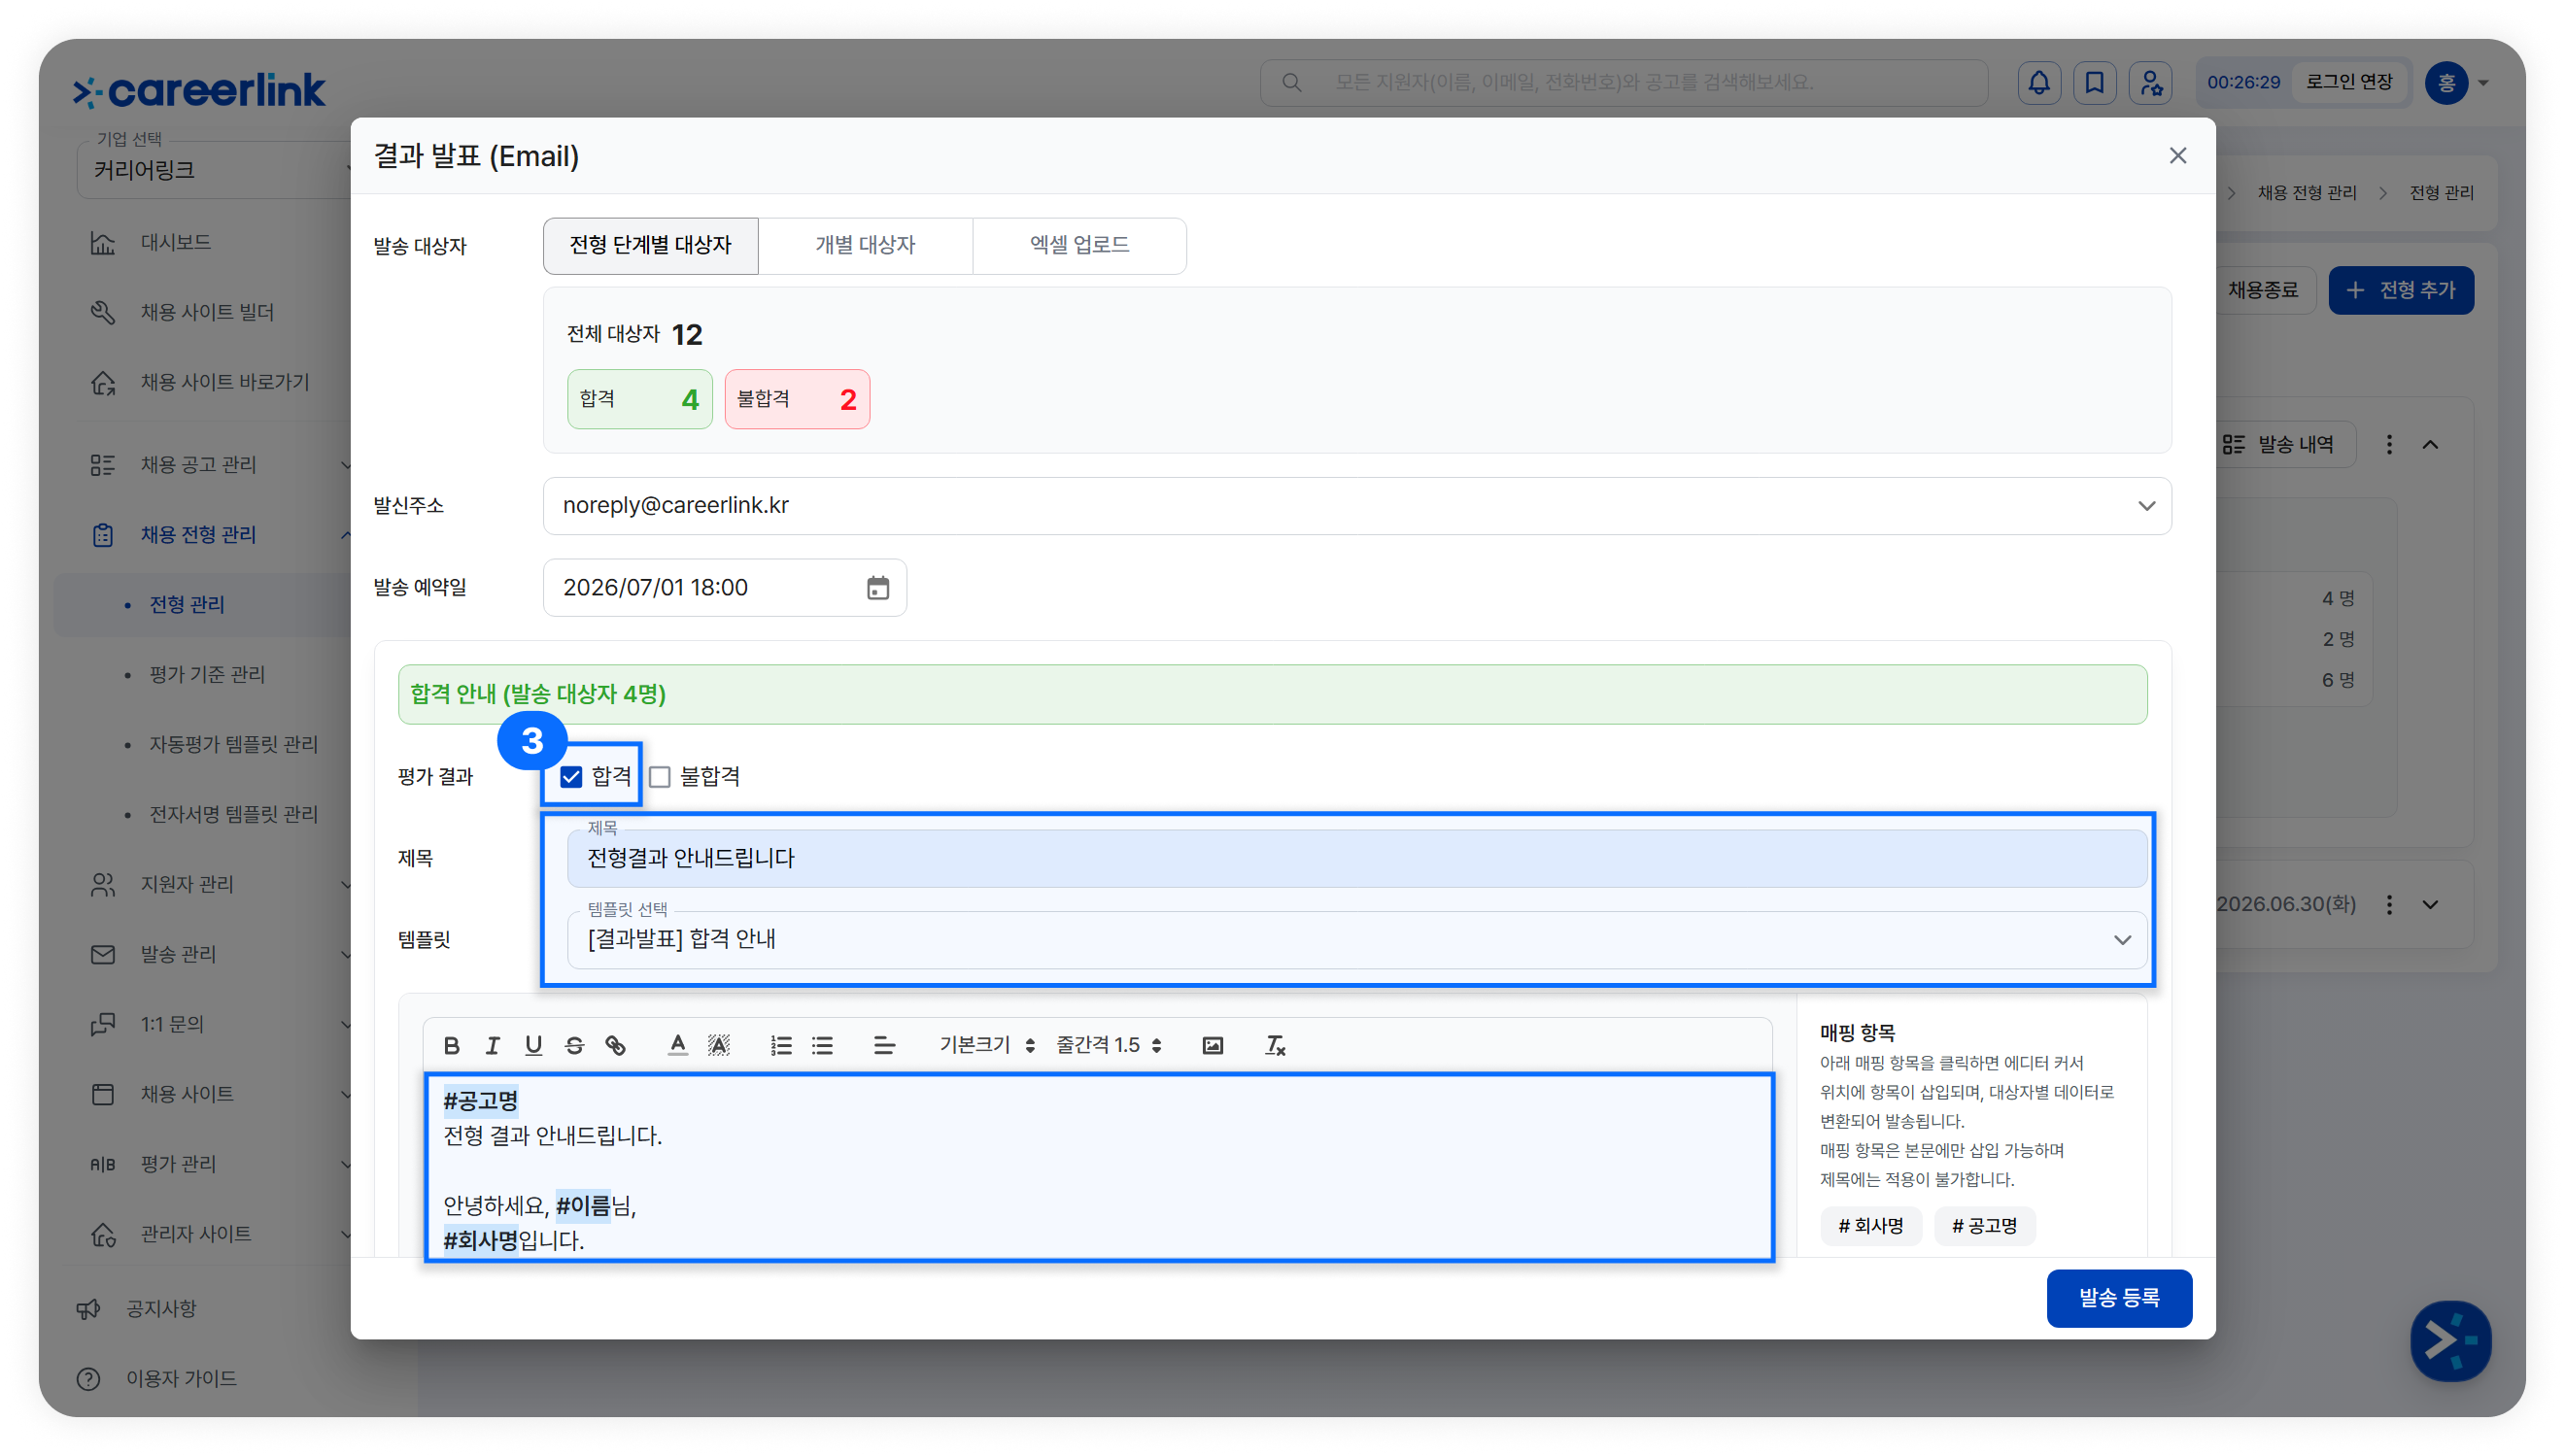Open 자동평가 템플릿 관리 submenu item

234,745
